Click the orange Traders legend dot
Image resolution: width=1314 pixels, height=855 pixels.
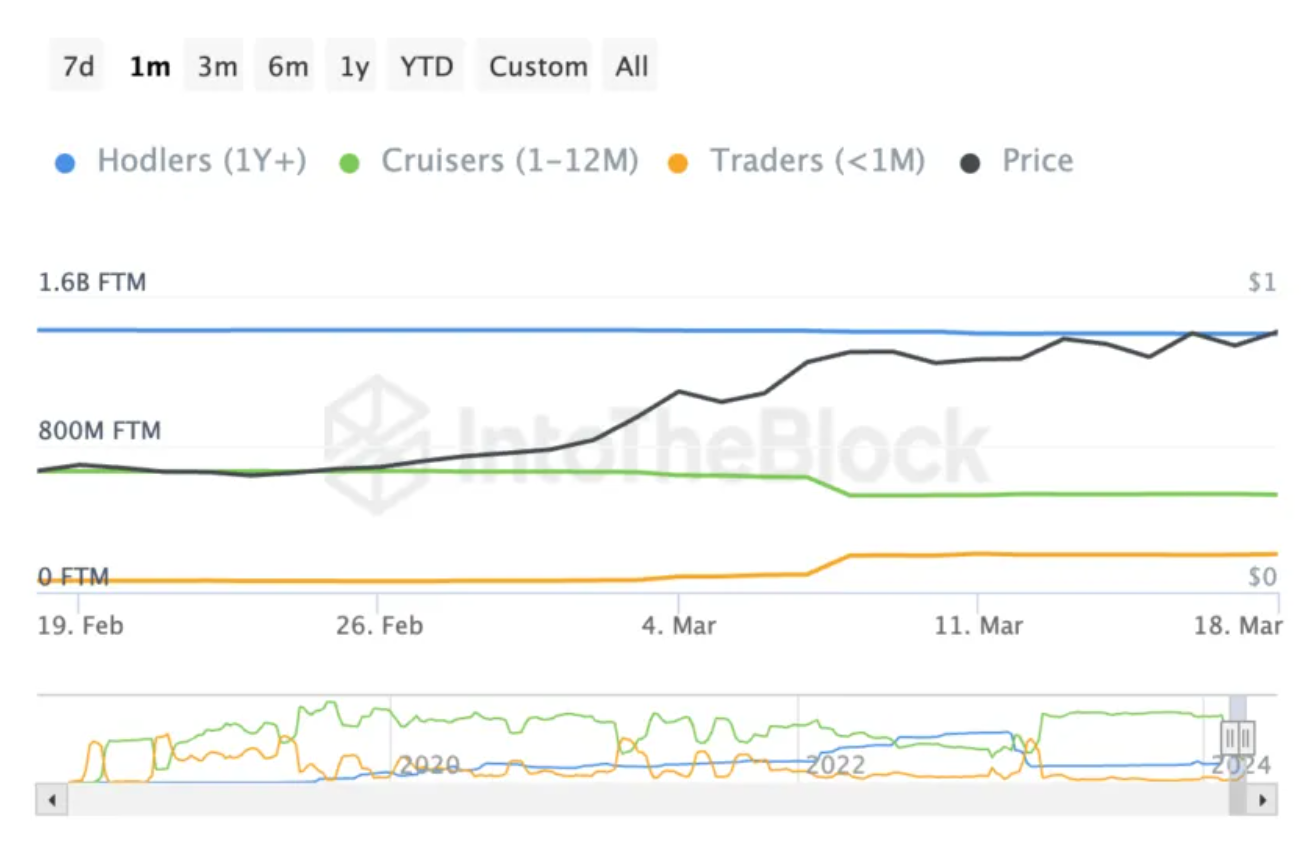(678, 163)
